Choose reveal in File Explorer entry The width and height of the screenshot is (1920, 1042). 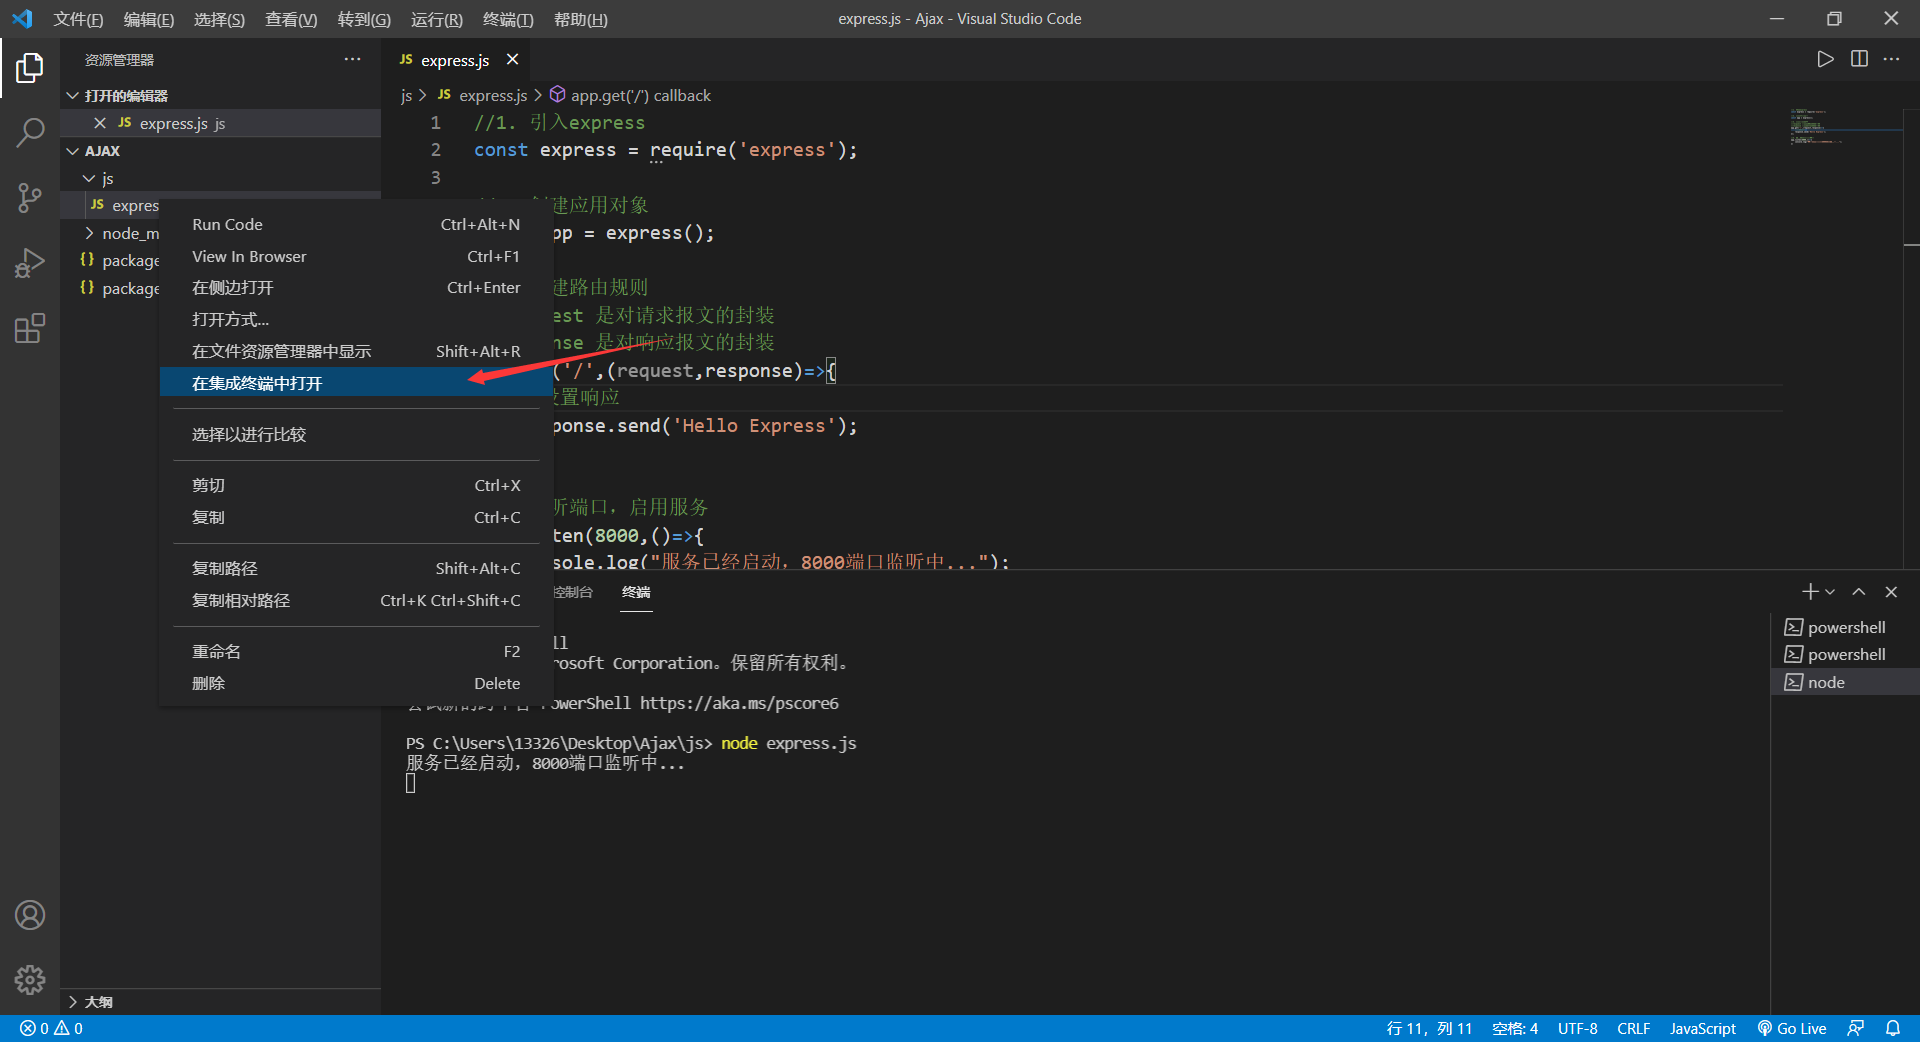pyautogui.click(x=356, y=351)
